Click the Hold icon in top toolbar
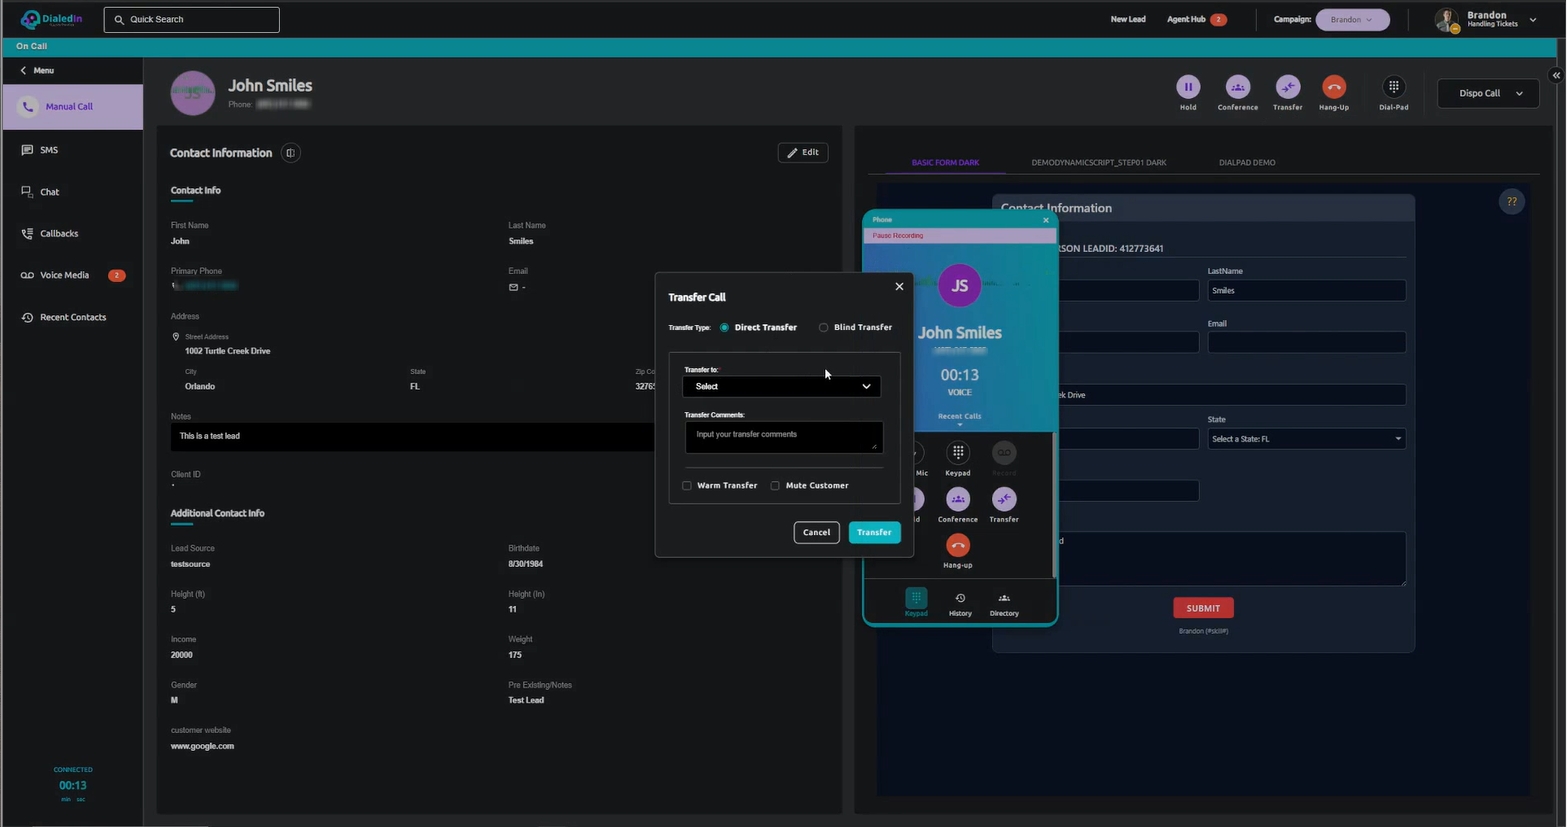The height and width of the screenshot is (827, 1567). click(1187, 88)
